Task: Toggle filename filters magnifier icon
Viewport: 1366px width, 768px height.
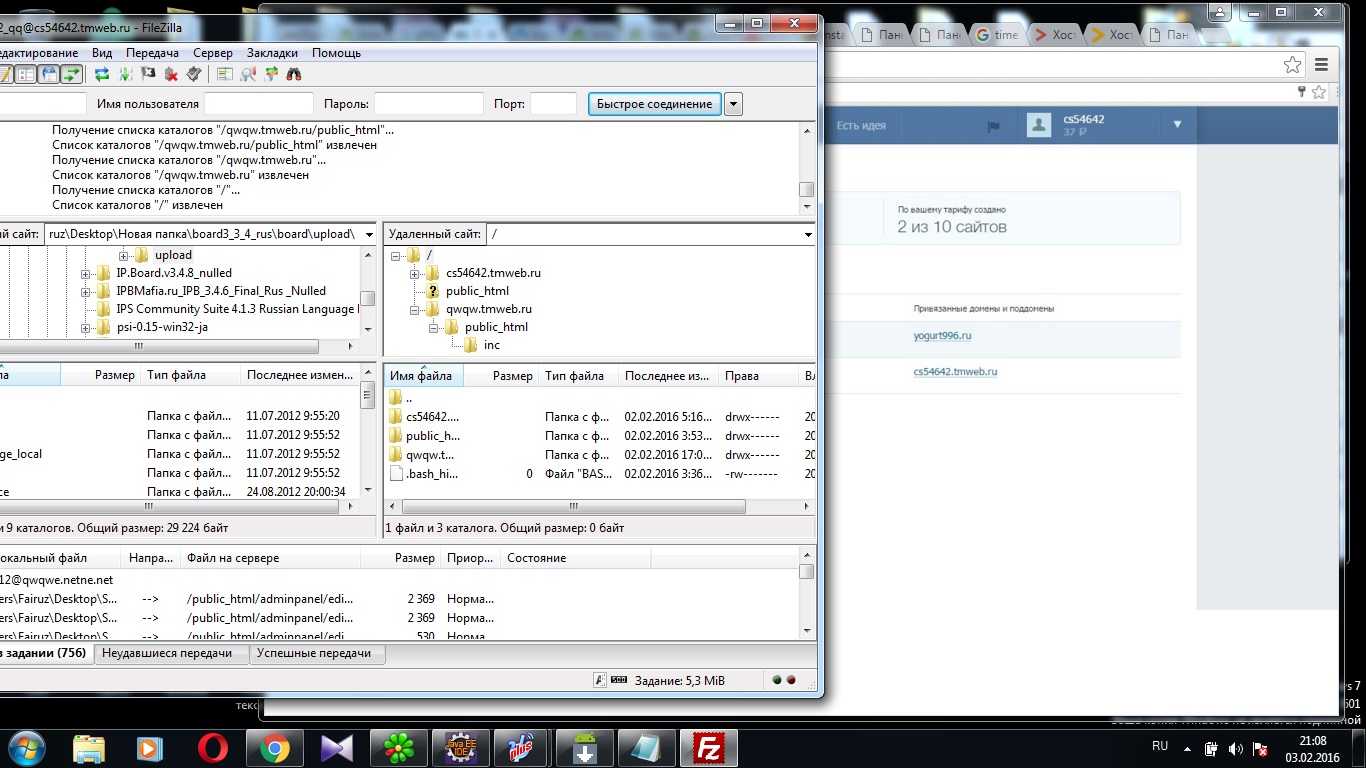Action: click(x=248, y=74)
